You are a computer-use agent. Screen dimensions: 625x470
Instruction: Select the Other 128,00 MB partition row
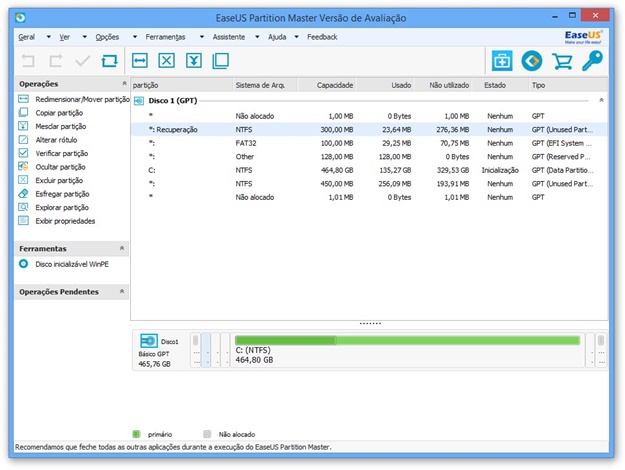coord(369,157)
